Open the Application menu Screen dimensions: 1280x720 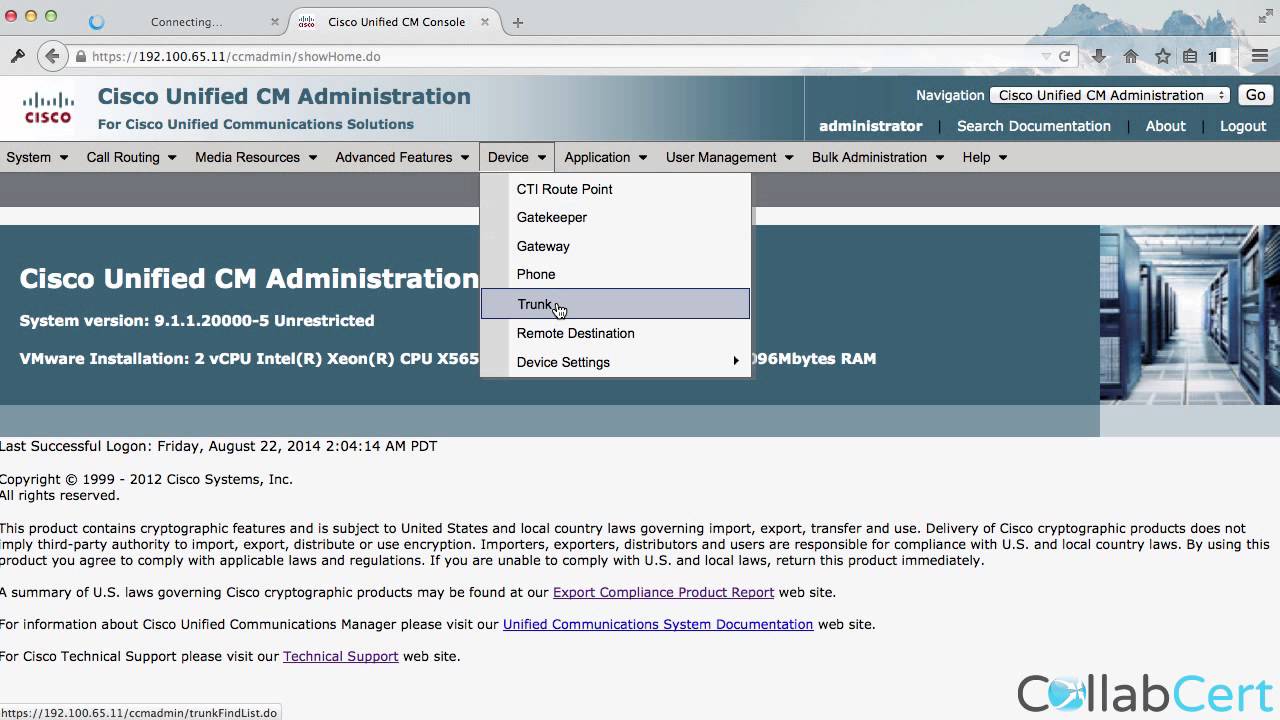605,157
